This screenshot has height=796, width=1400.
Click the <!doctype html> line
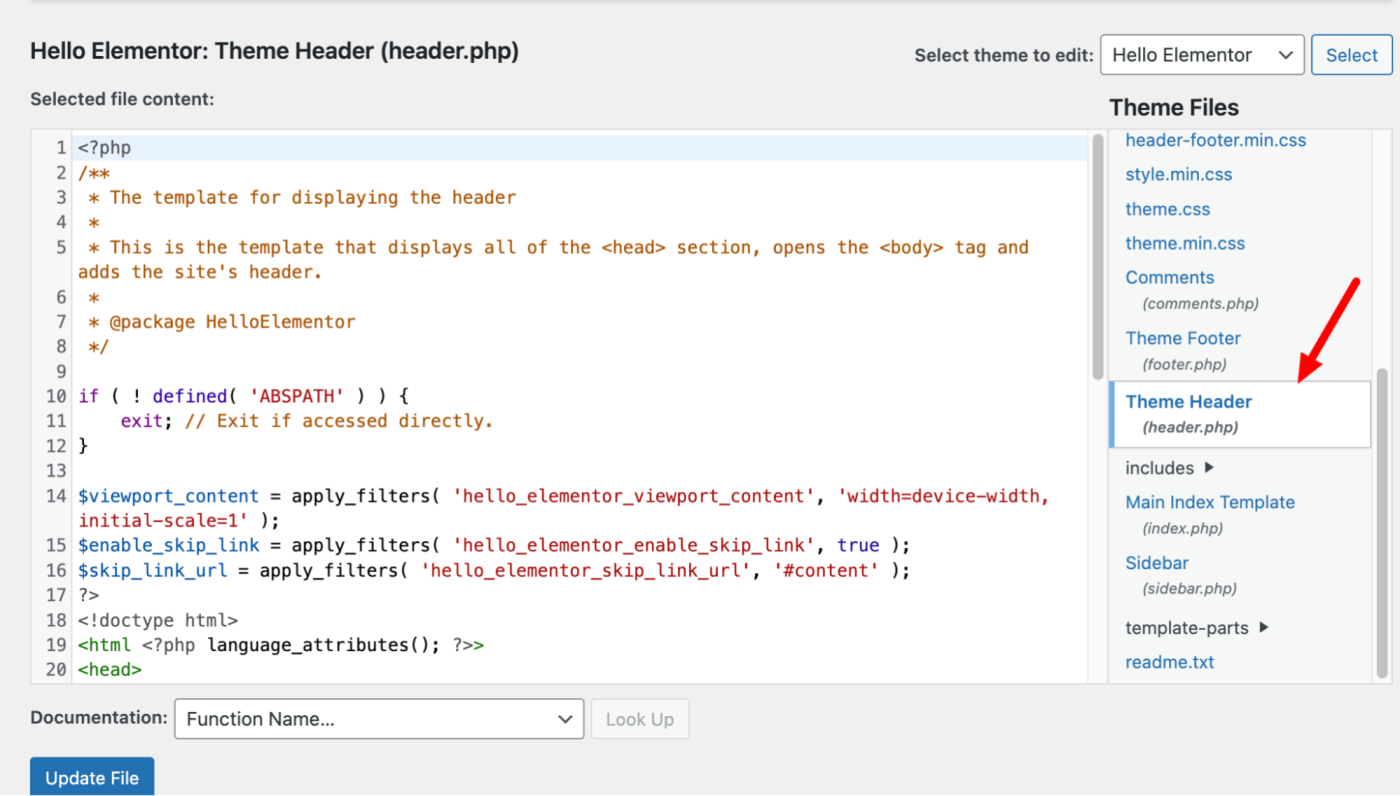click(158, 620)
